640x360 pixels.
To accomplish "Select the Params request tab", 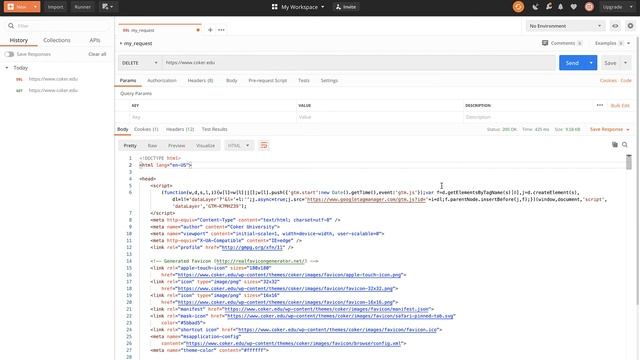I will [x=128, y=80].
